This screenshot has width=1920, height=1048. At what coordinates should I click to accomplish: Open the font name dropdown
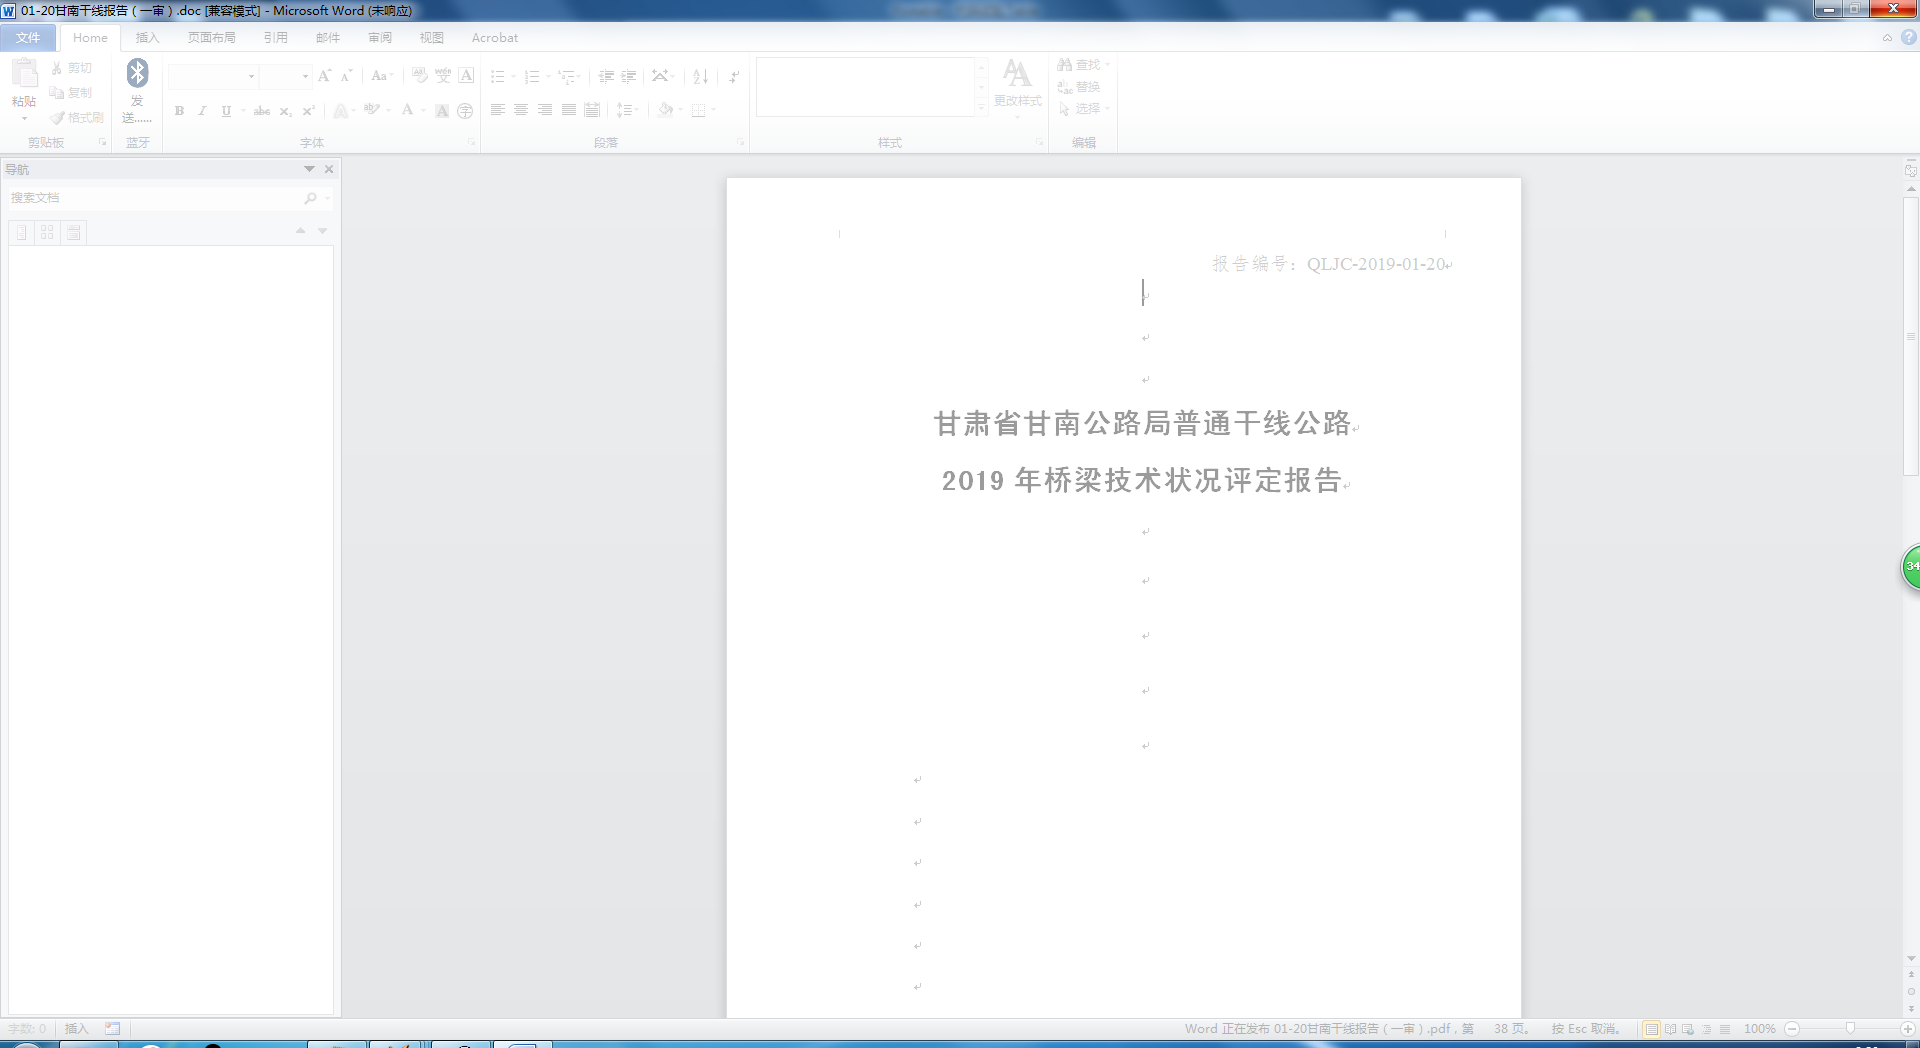[251, 76]
